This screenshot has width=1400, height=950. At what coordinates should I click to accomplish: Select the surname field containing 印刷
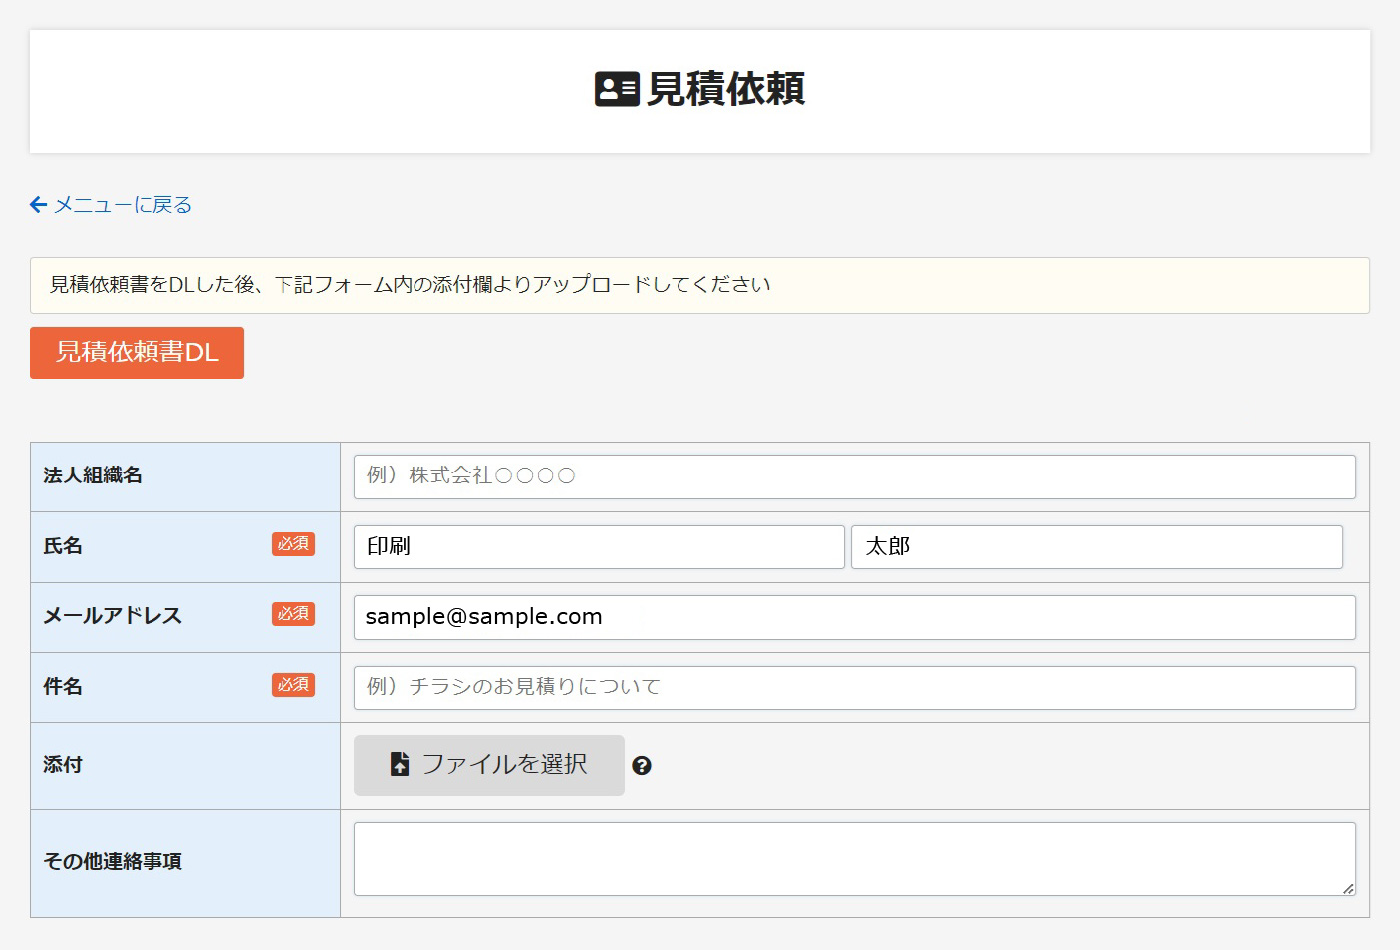[x=599, y=547]
